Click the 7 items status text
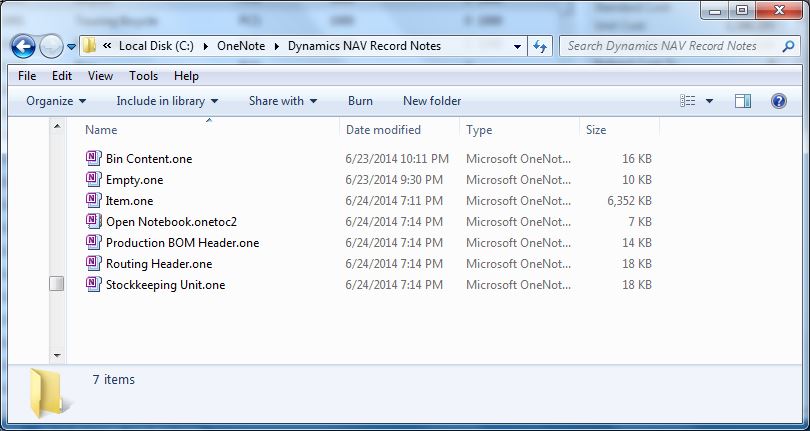Screen dimensions: 810x431 [x=114, y=380]
